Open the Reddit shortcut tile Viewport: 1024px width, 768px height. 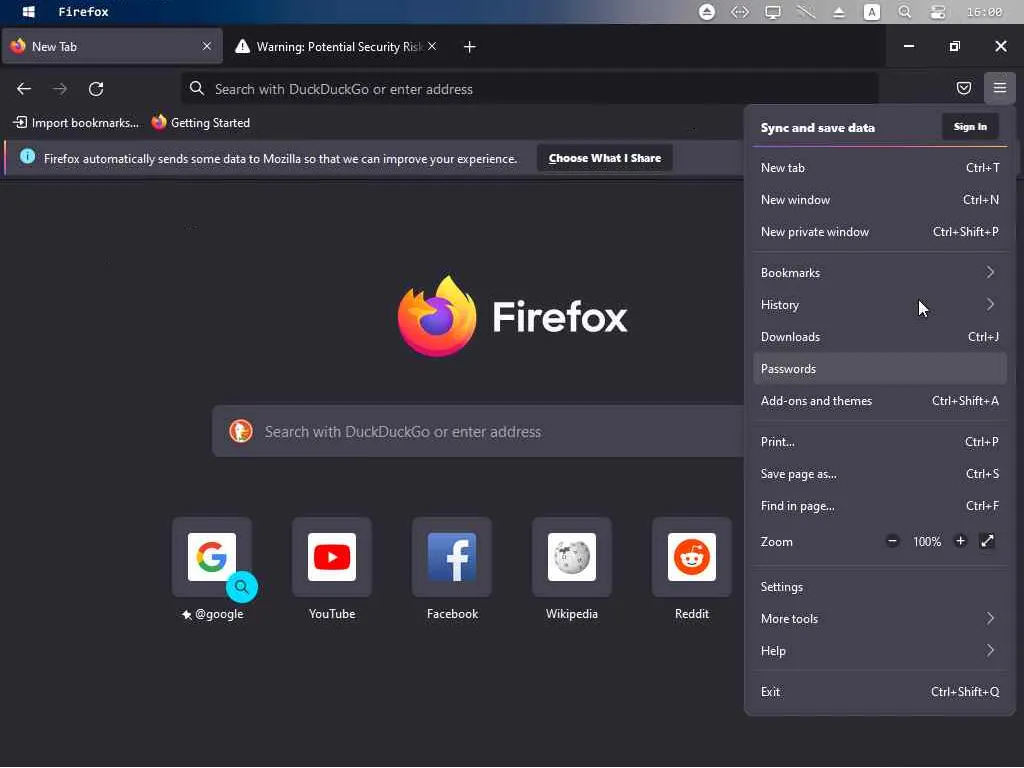click(692, 557)
